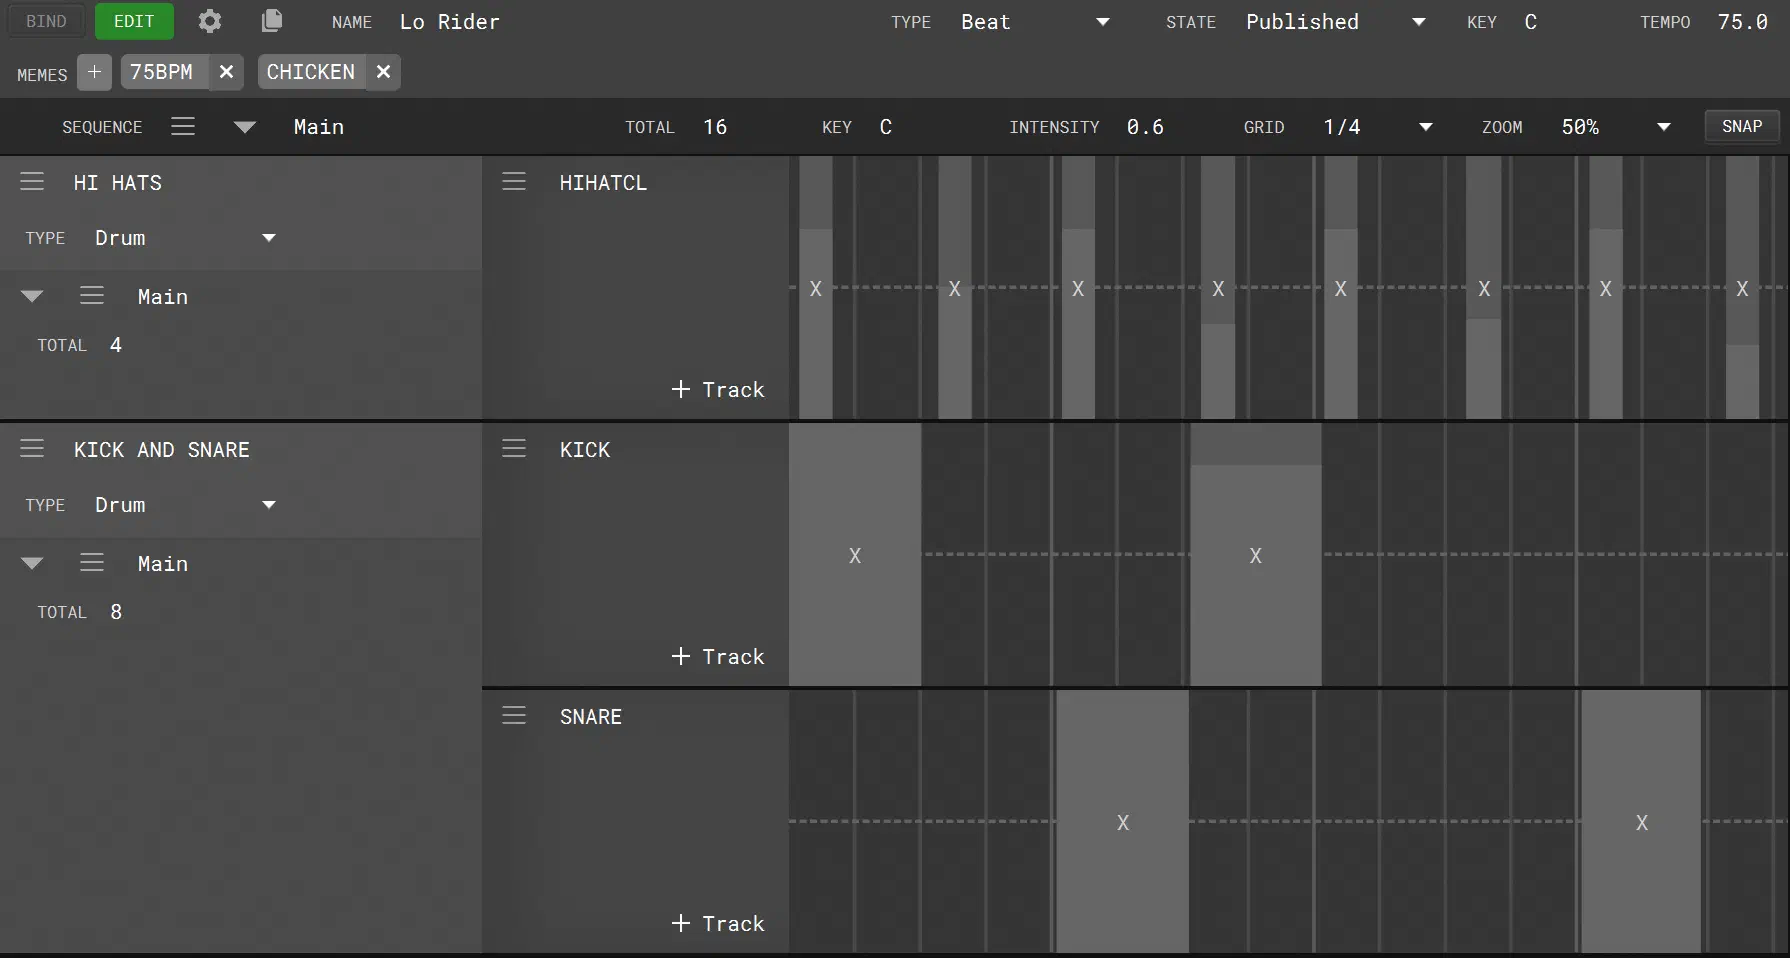Switch to EDIT mode

tap(134, 21)
